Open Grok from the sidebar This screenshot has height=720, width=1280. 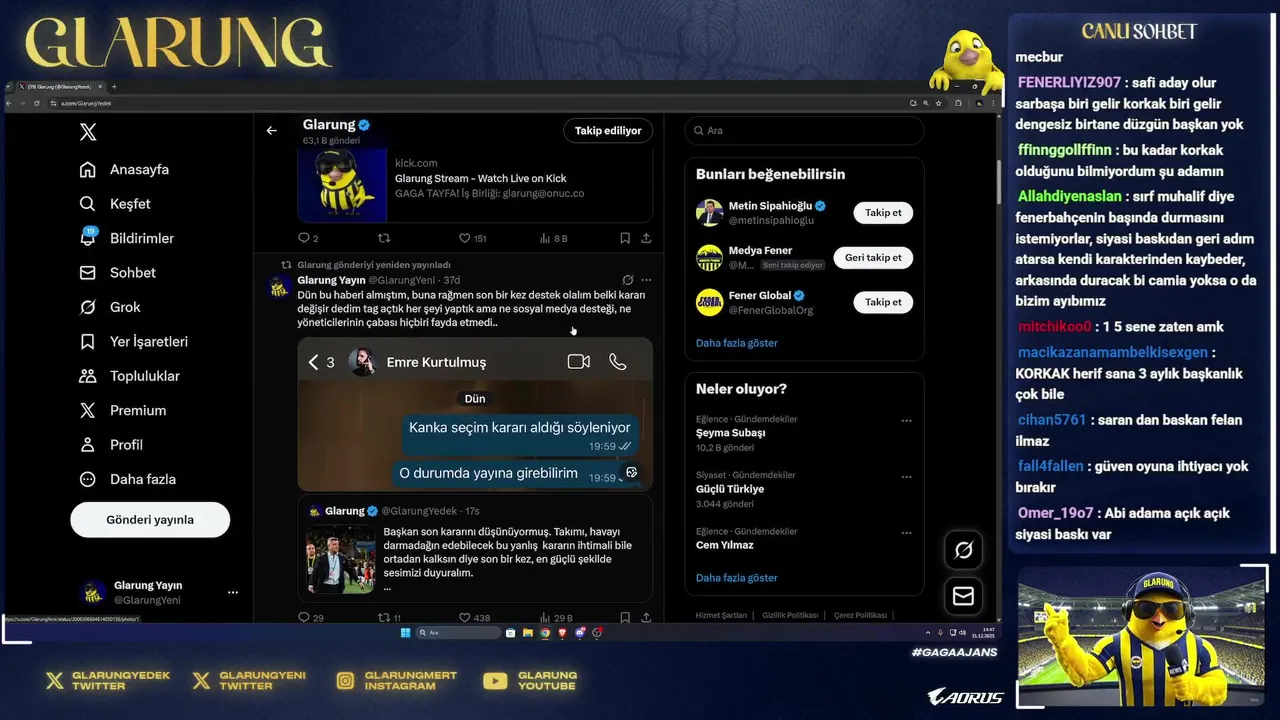(x=110, y=307)
